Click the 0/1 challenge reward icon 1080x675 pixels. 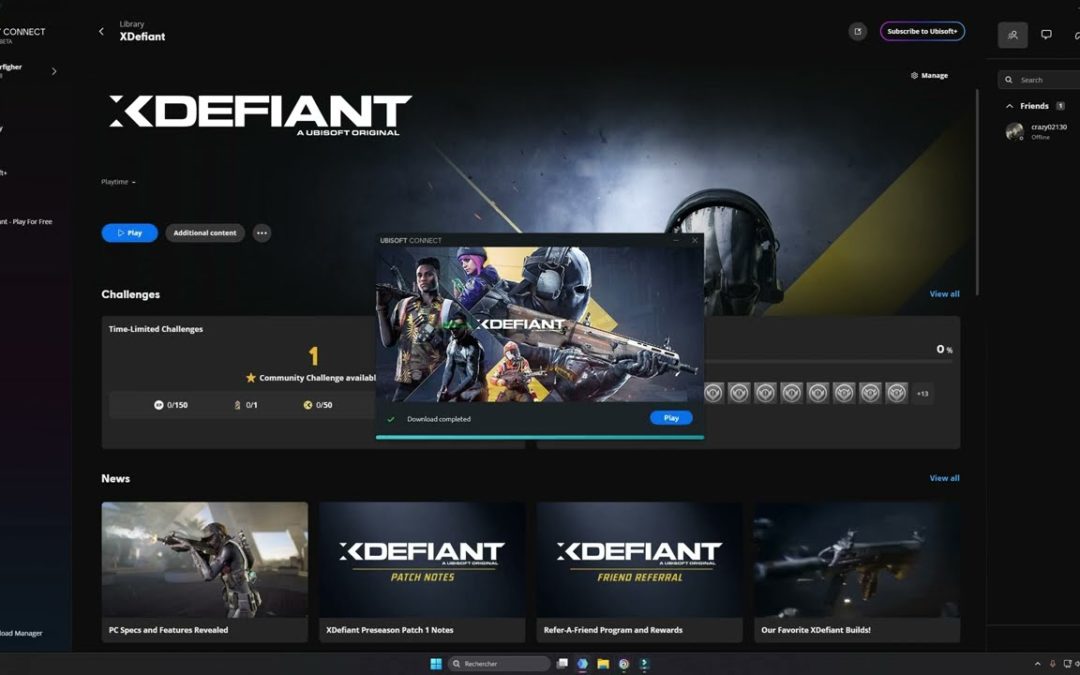(238, 405)
